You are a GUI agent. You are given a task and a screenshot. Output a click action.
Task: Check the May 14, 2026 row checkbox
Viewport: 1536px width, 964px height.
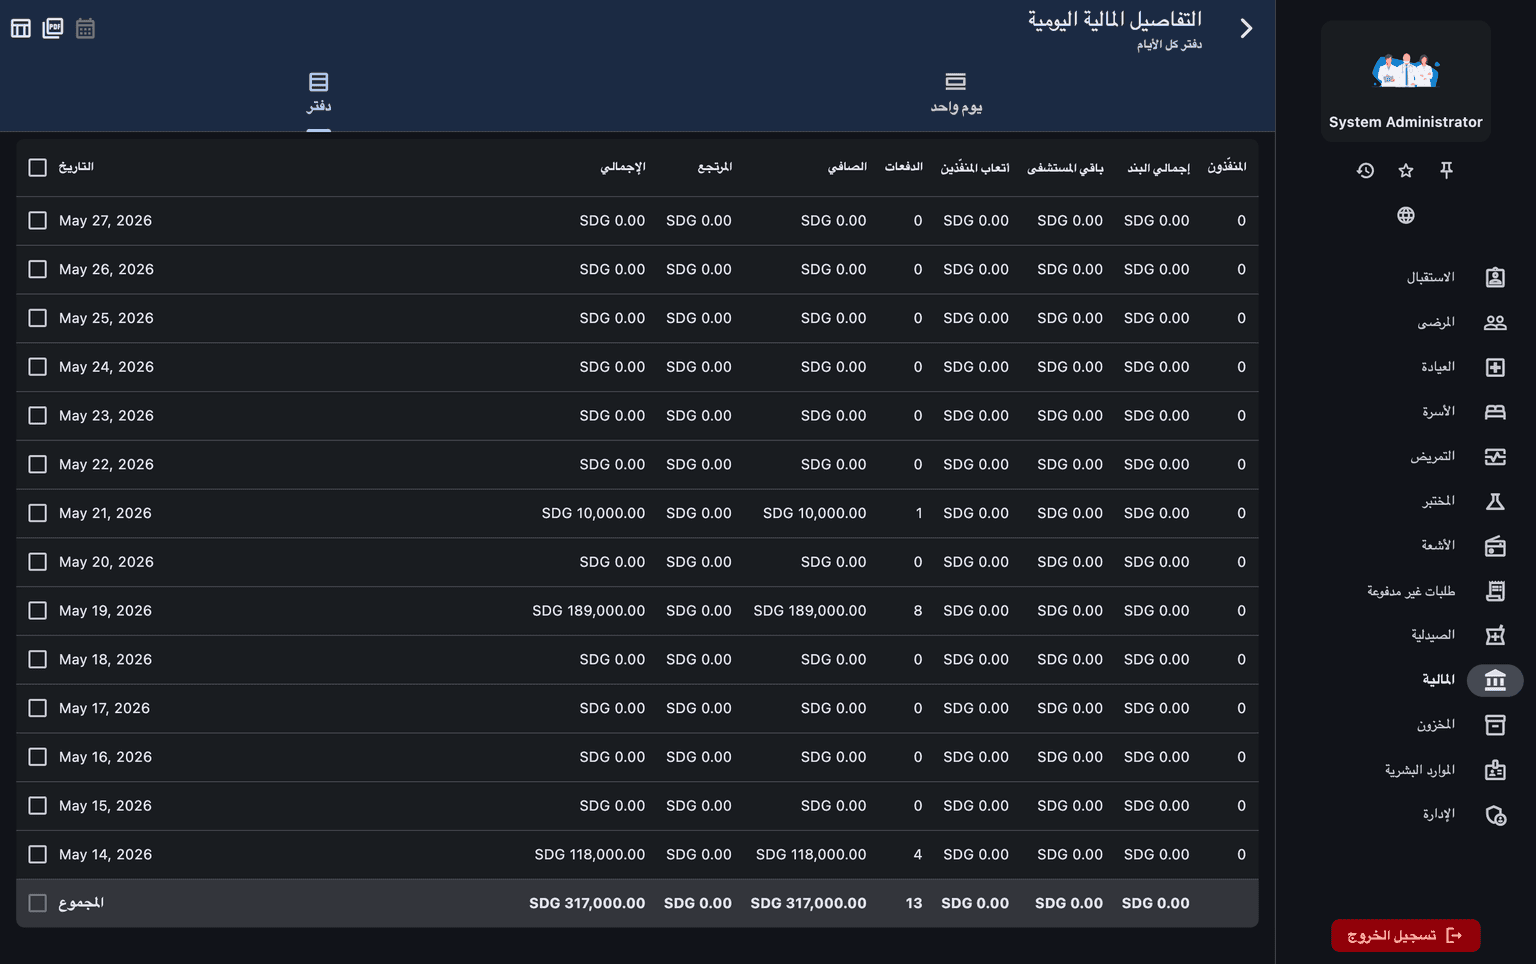[x=38, y=855]
